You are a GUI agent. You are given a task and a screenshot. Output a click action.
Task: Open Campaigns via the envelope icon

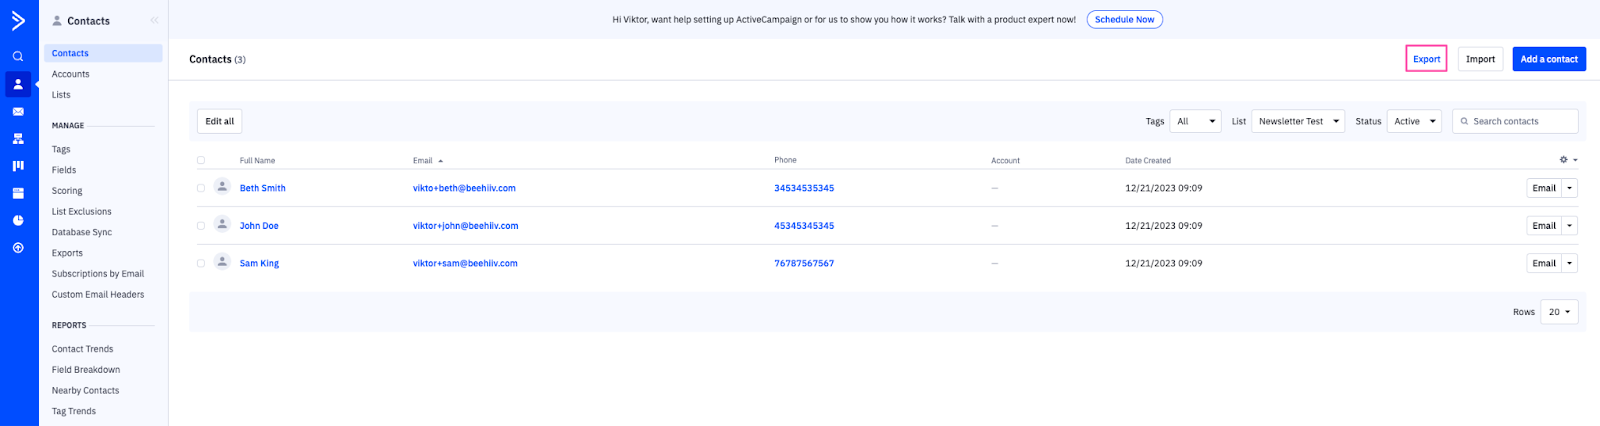[x=18, y=112]
